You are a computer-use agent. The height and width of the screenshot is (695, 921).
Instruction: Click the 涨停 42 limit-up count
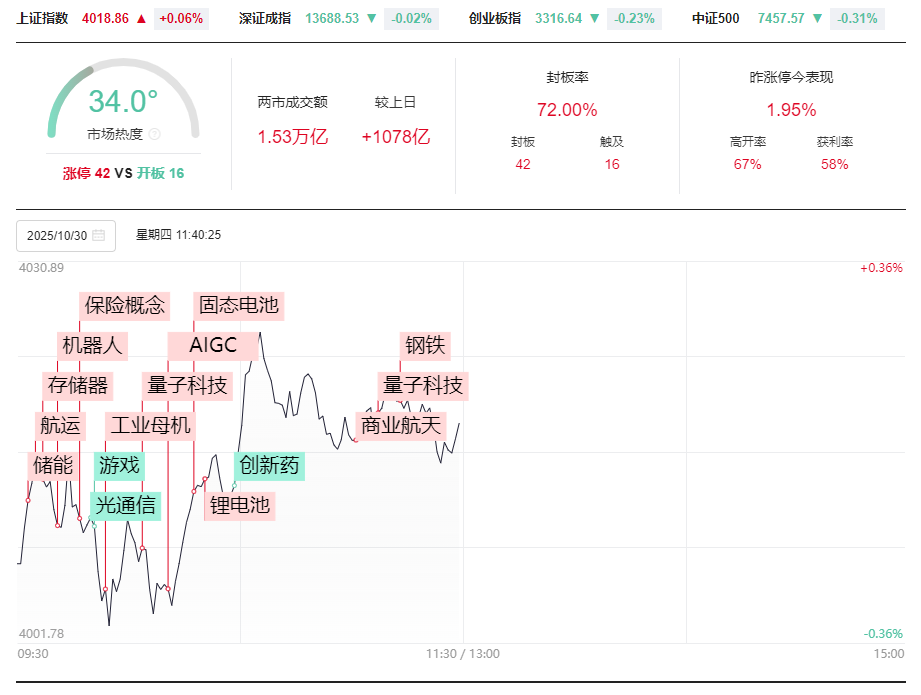click(x=86, y=173)
